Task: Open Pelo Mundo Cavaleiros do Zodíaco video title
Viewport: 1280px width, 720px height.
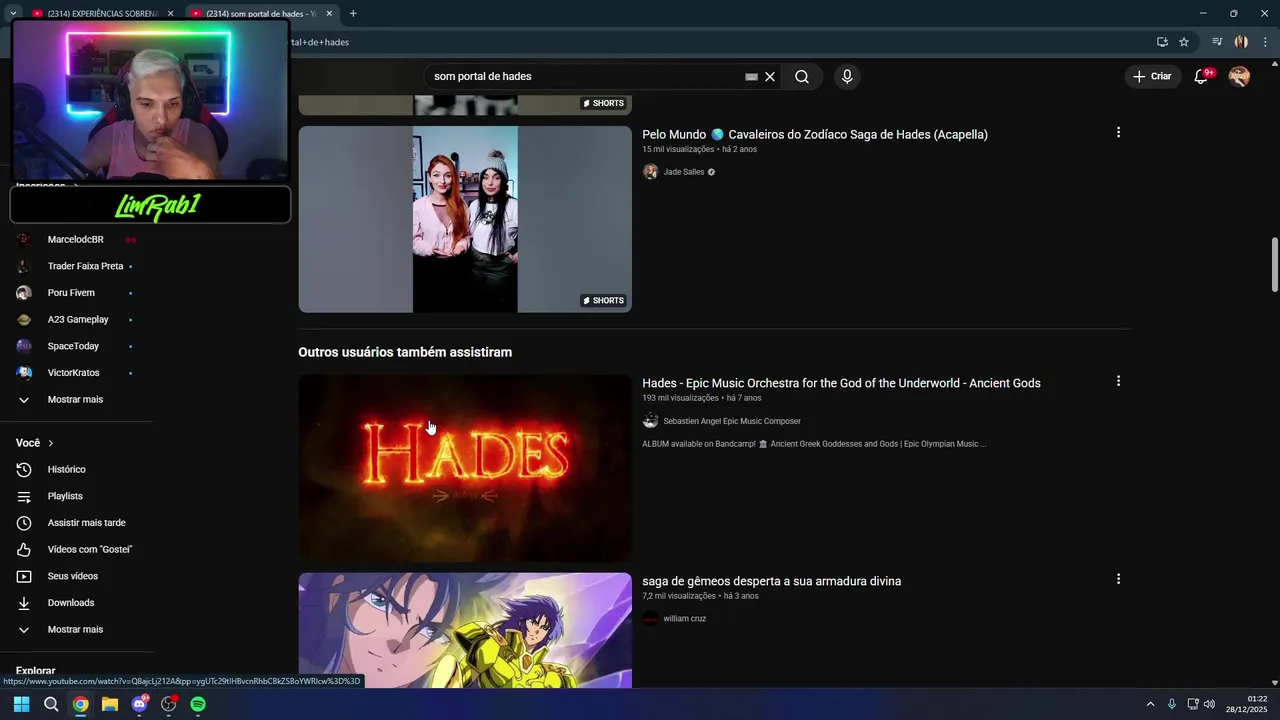Action: (815, 134)
